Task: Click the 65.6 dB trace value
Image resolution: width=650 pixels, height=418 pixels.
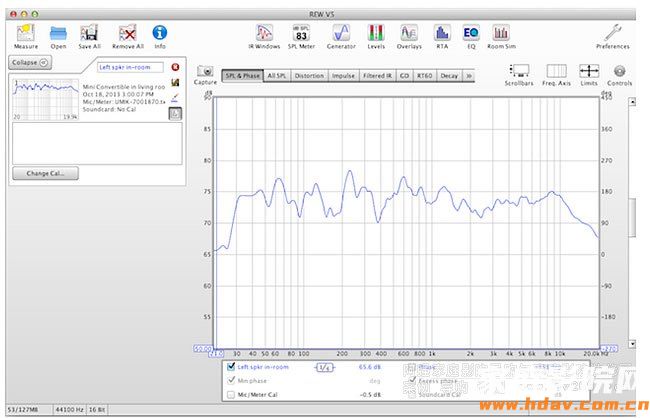Action: tap(370, 367)
